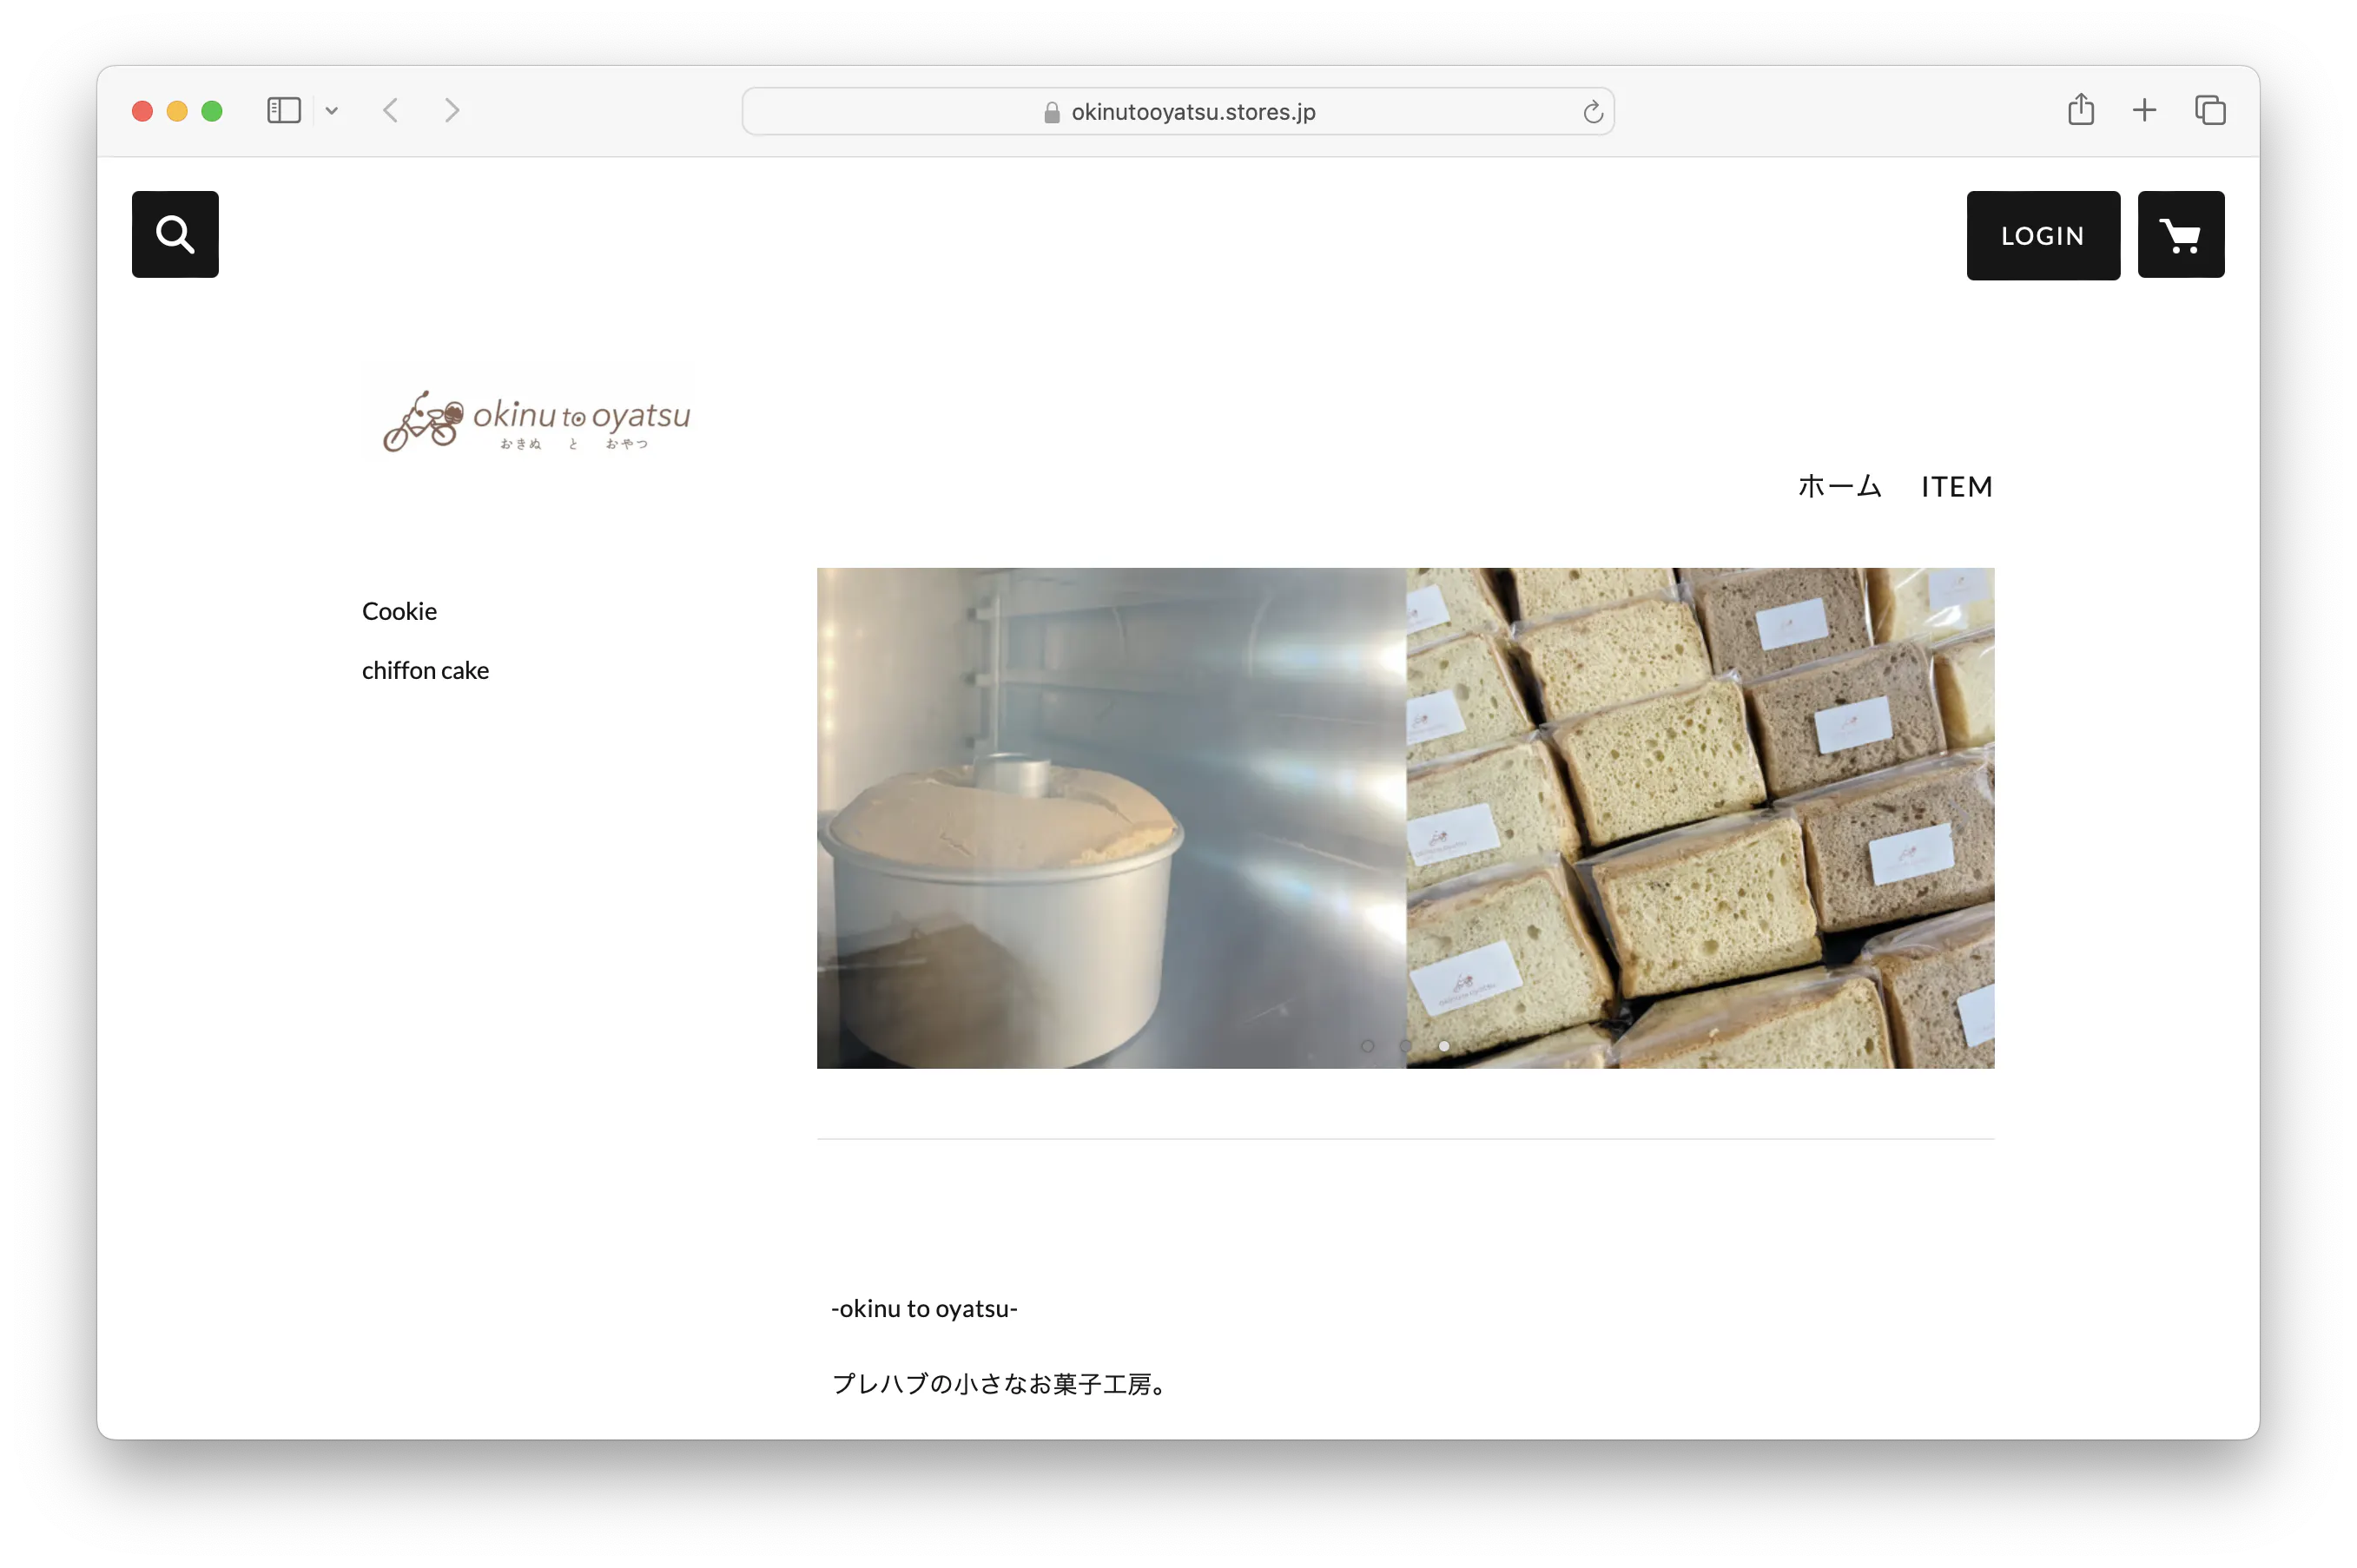Viewport: 2357px width, 1568px height.
Task: Toggle Safari sidebar panel
Action: coord(284,110)
